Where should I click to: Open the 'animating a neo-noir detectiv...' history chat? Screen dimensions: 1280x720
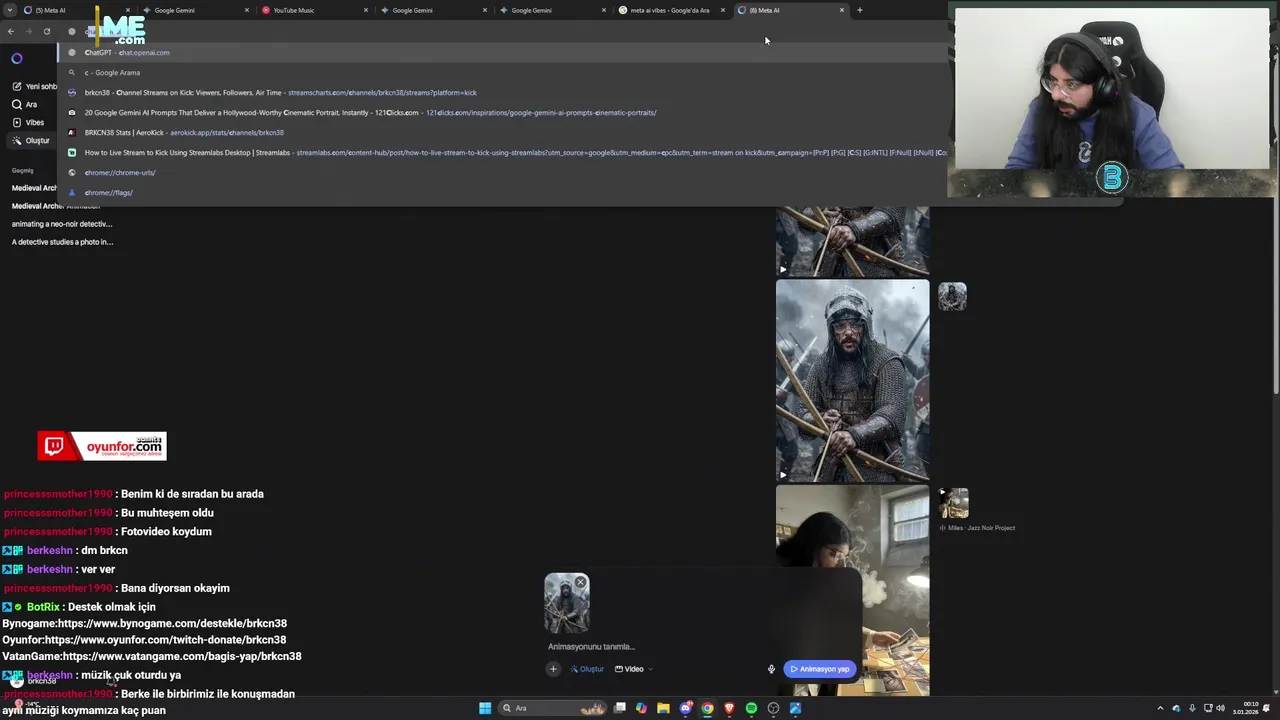tap(62, 224)
